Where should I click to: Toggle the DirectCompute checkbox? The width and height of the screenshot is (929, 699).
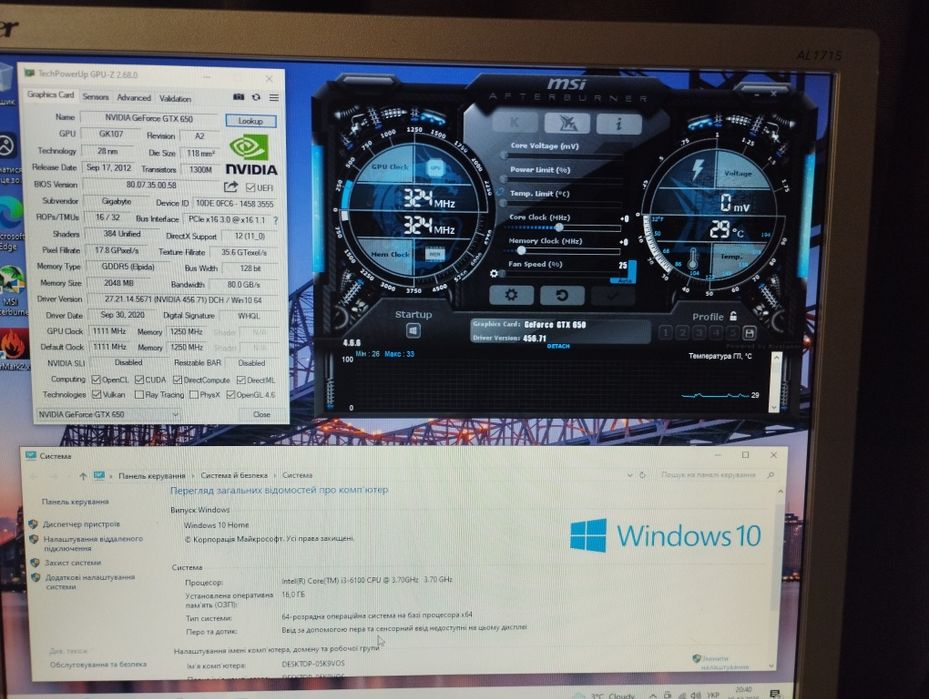[177, 380]
